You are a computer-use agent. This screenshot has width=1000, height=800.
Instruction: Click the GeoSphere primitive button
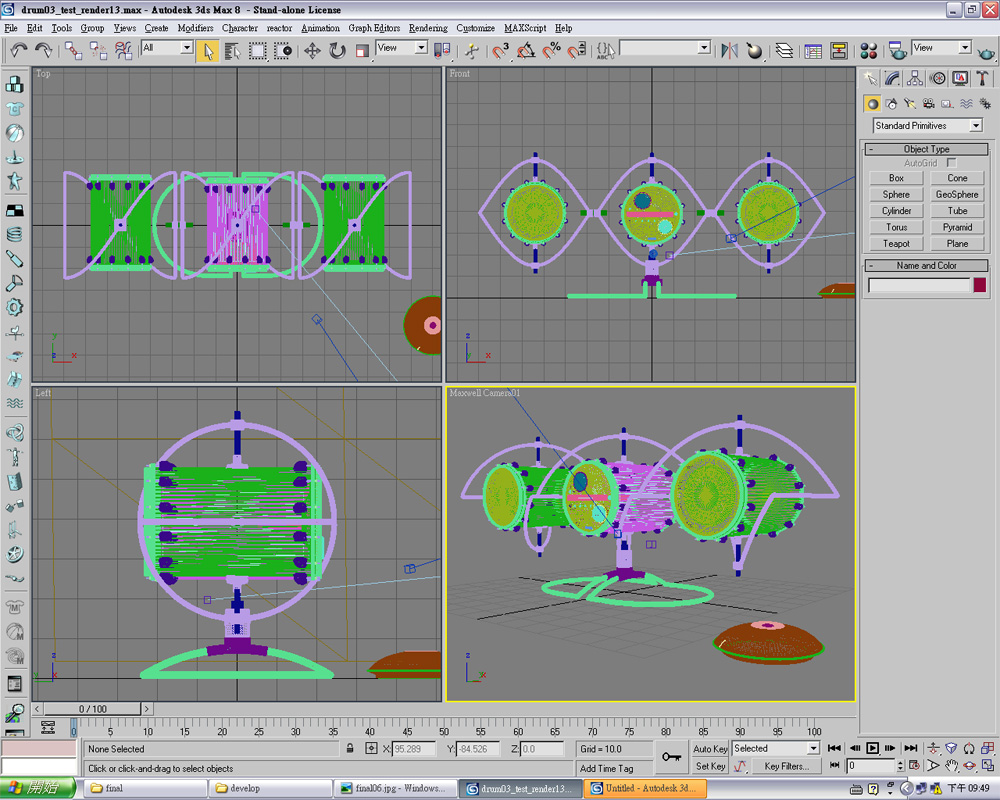(x=957, y=195)
